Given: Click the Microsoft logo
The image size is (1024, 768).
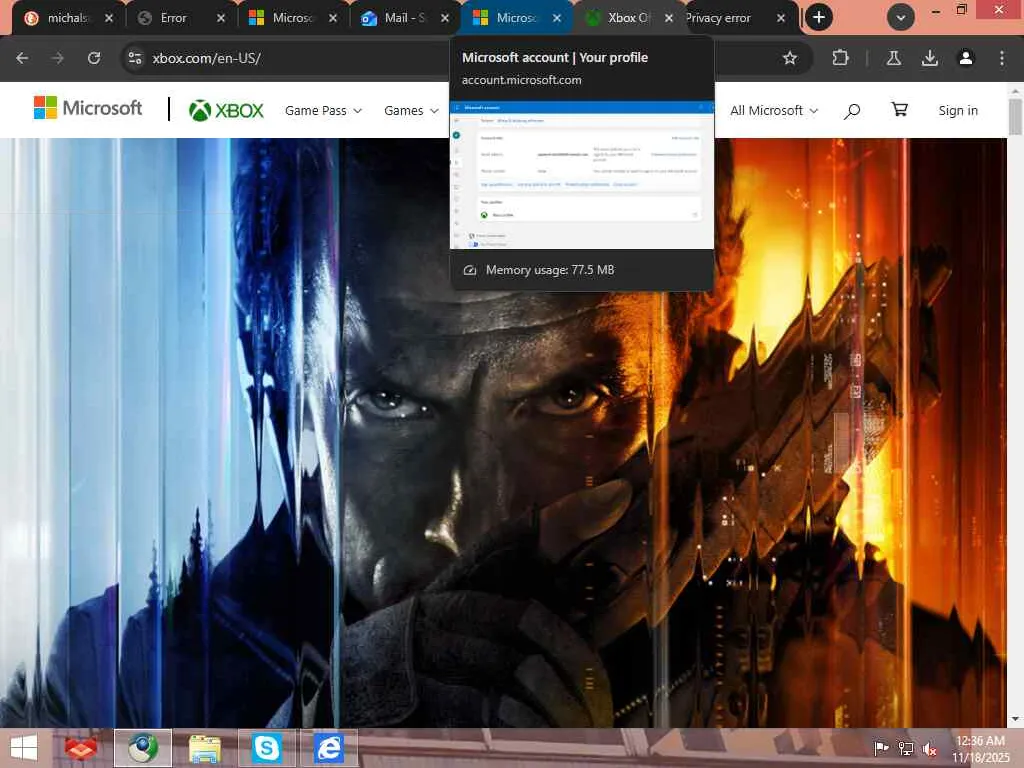Looking at the screenshot, I should tap(88, 108).
